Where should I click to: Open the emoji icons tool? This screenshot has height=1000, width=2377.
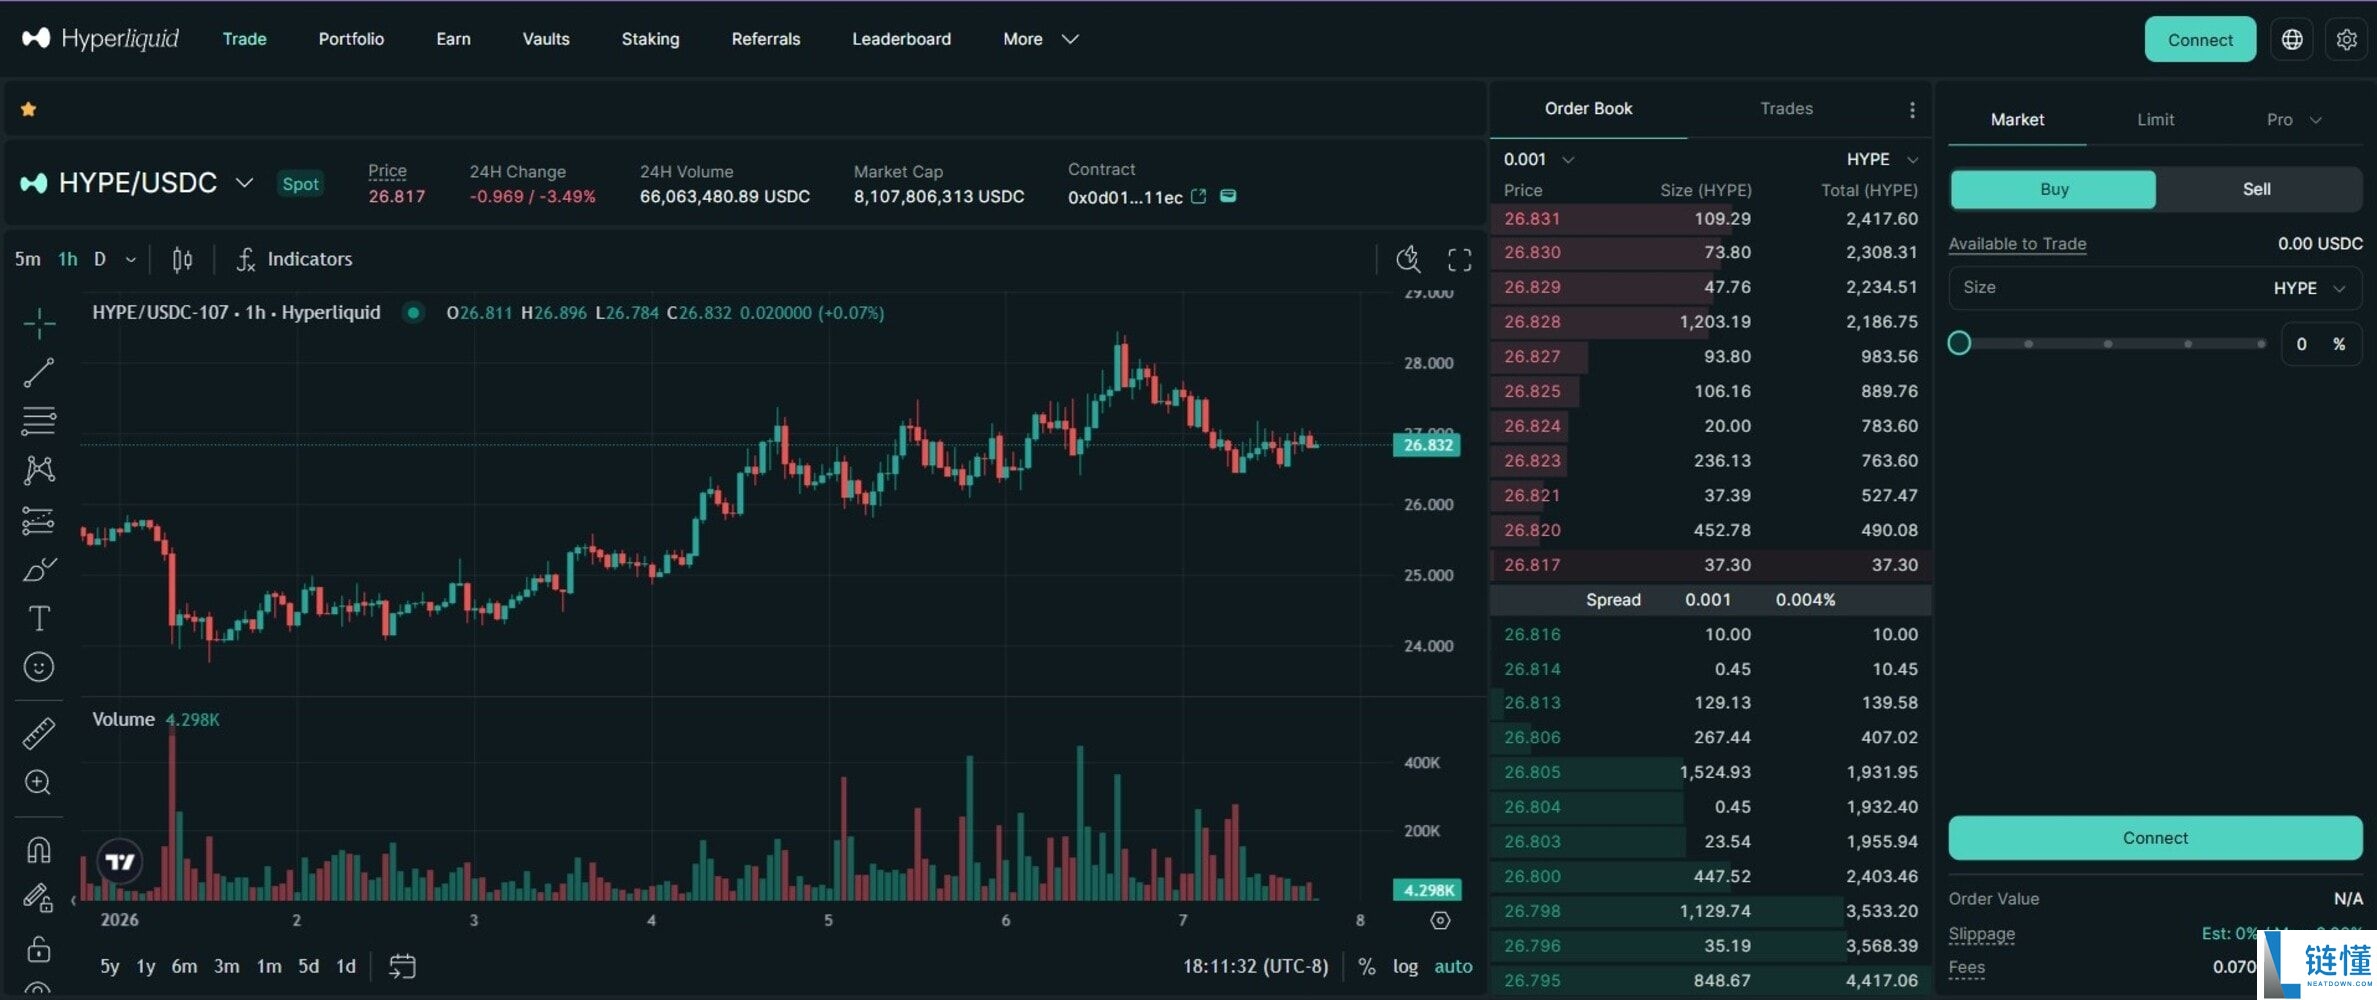coord(39,667)
